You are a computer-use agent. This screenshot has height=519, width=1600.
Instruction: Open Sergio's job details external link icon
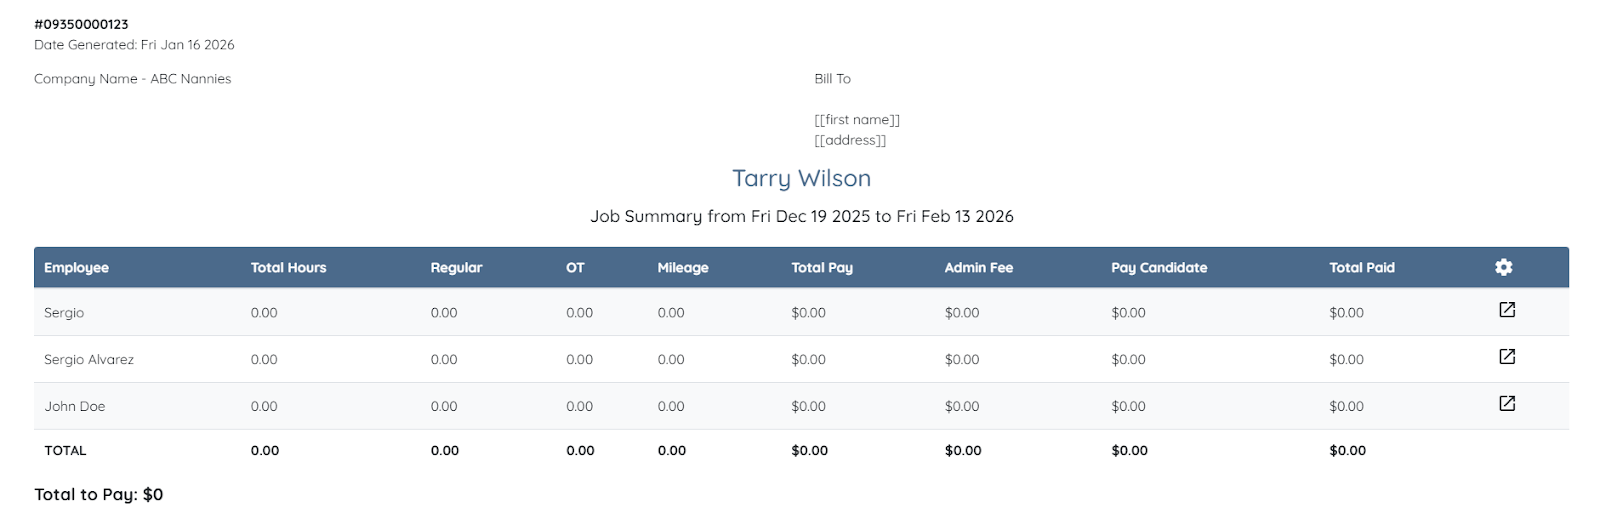pos(1507,310)
